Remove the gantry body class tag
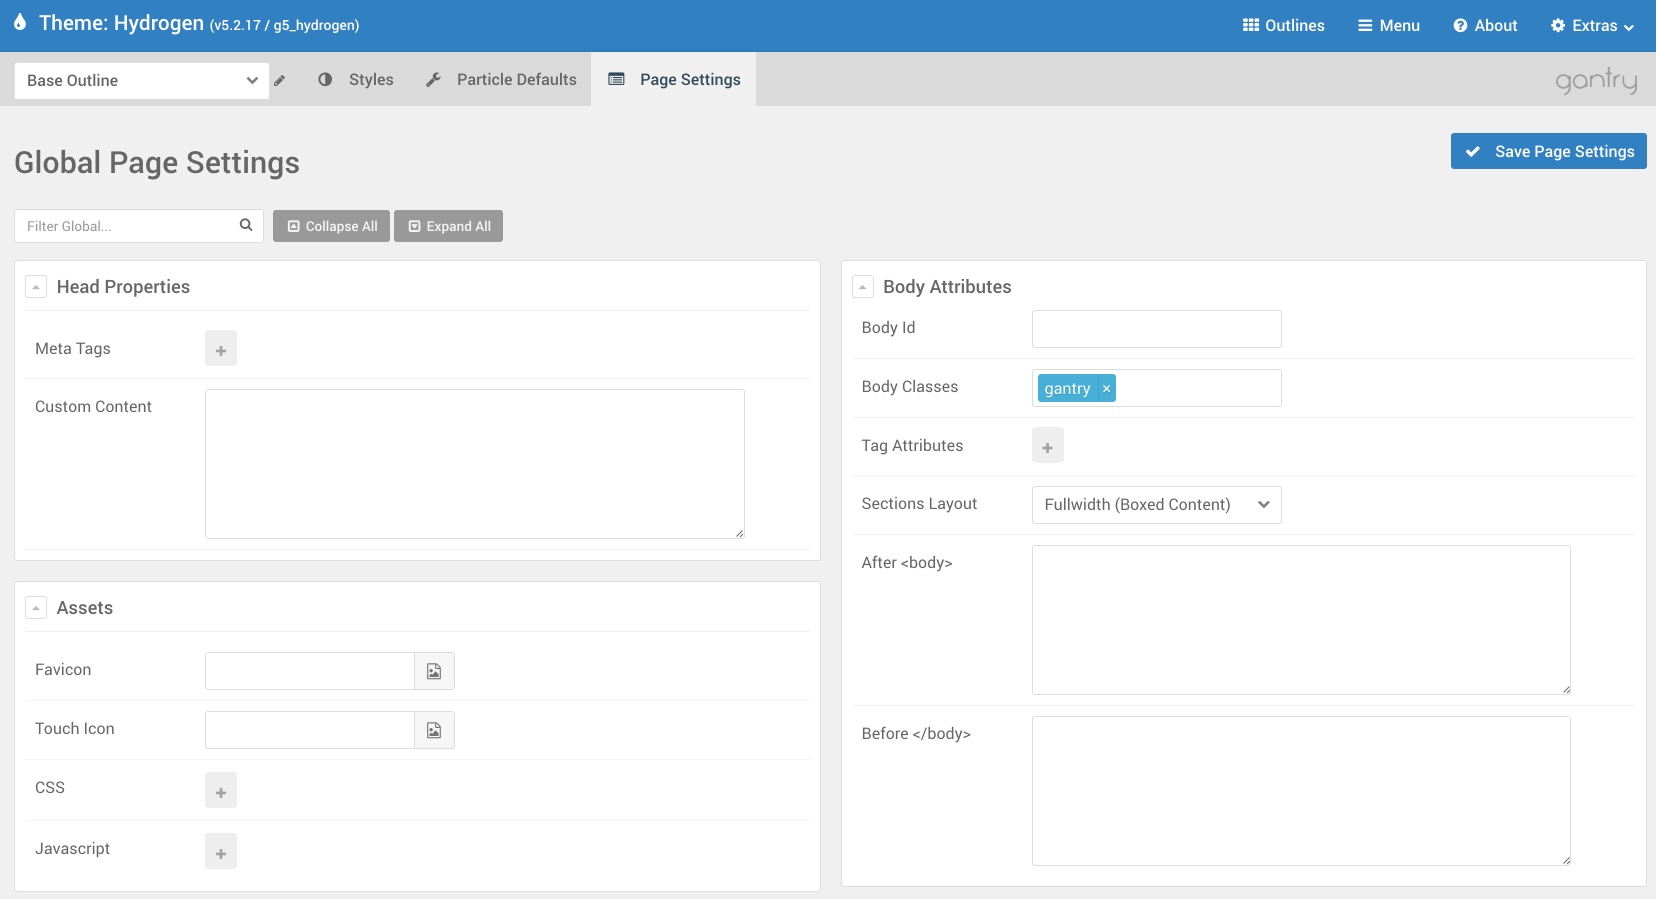This screenshot has width=1656, height=899. (1106, 389)
